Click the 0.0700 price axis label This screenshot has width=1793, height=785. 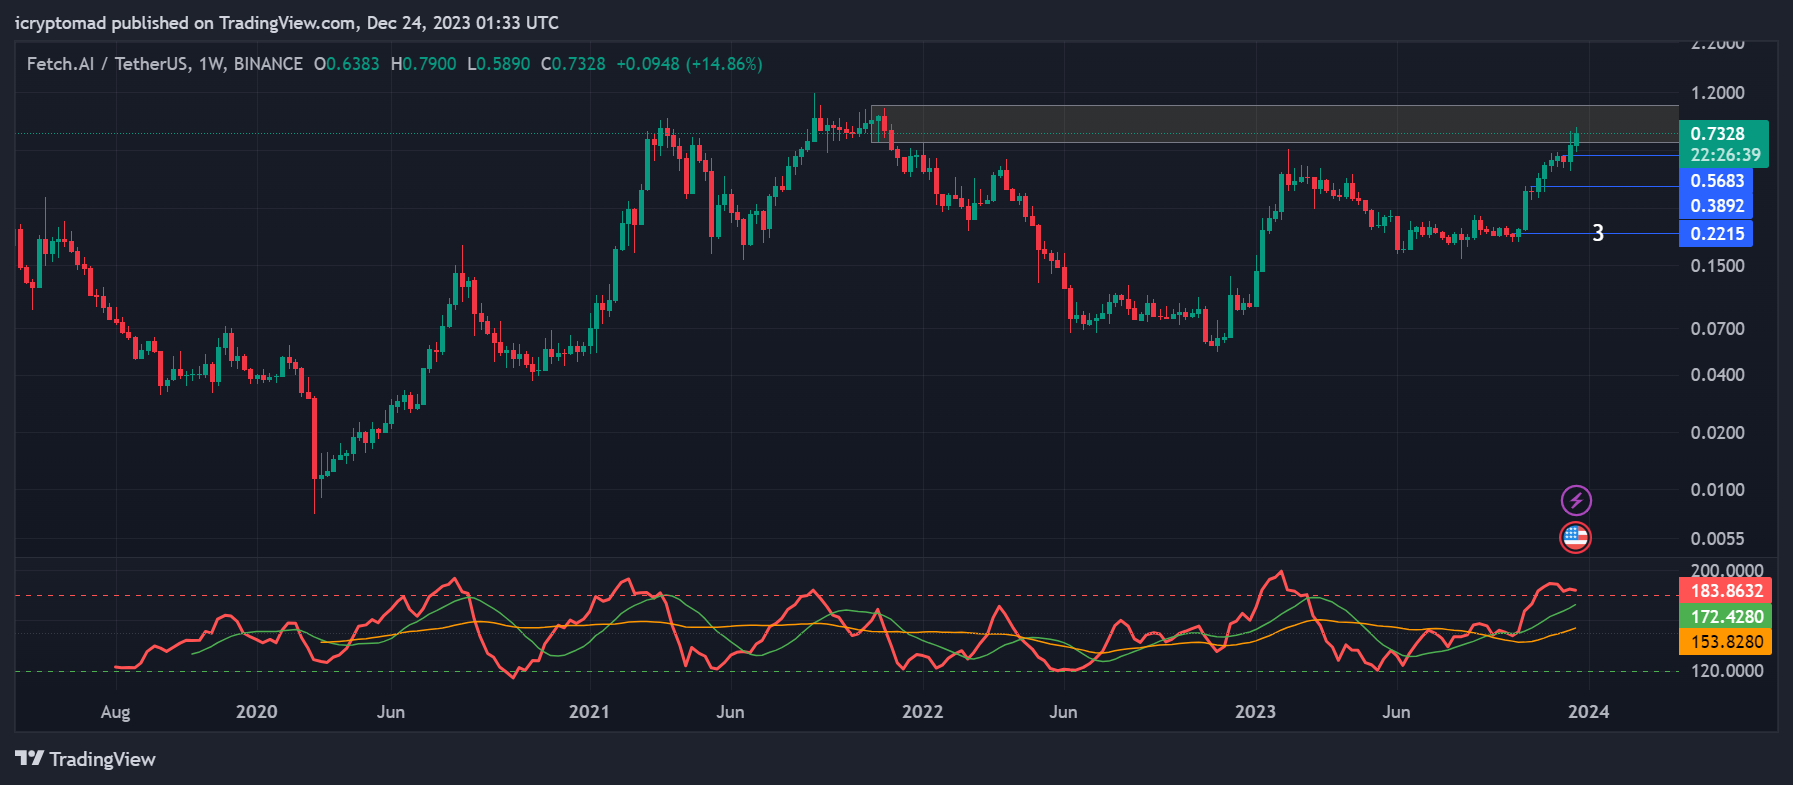click(1717, 329)
